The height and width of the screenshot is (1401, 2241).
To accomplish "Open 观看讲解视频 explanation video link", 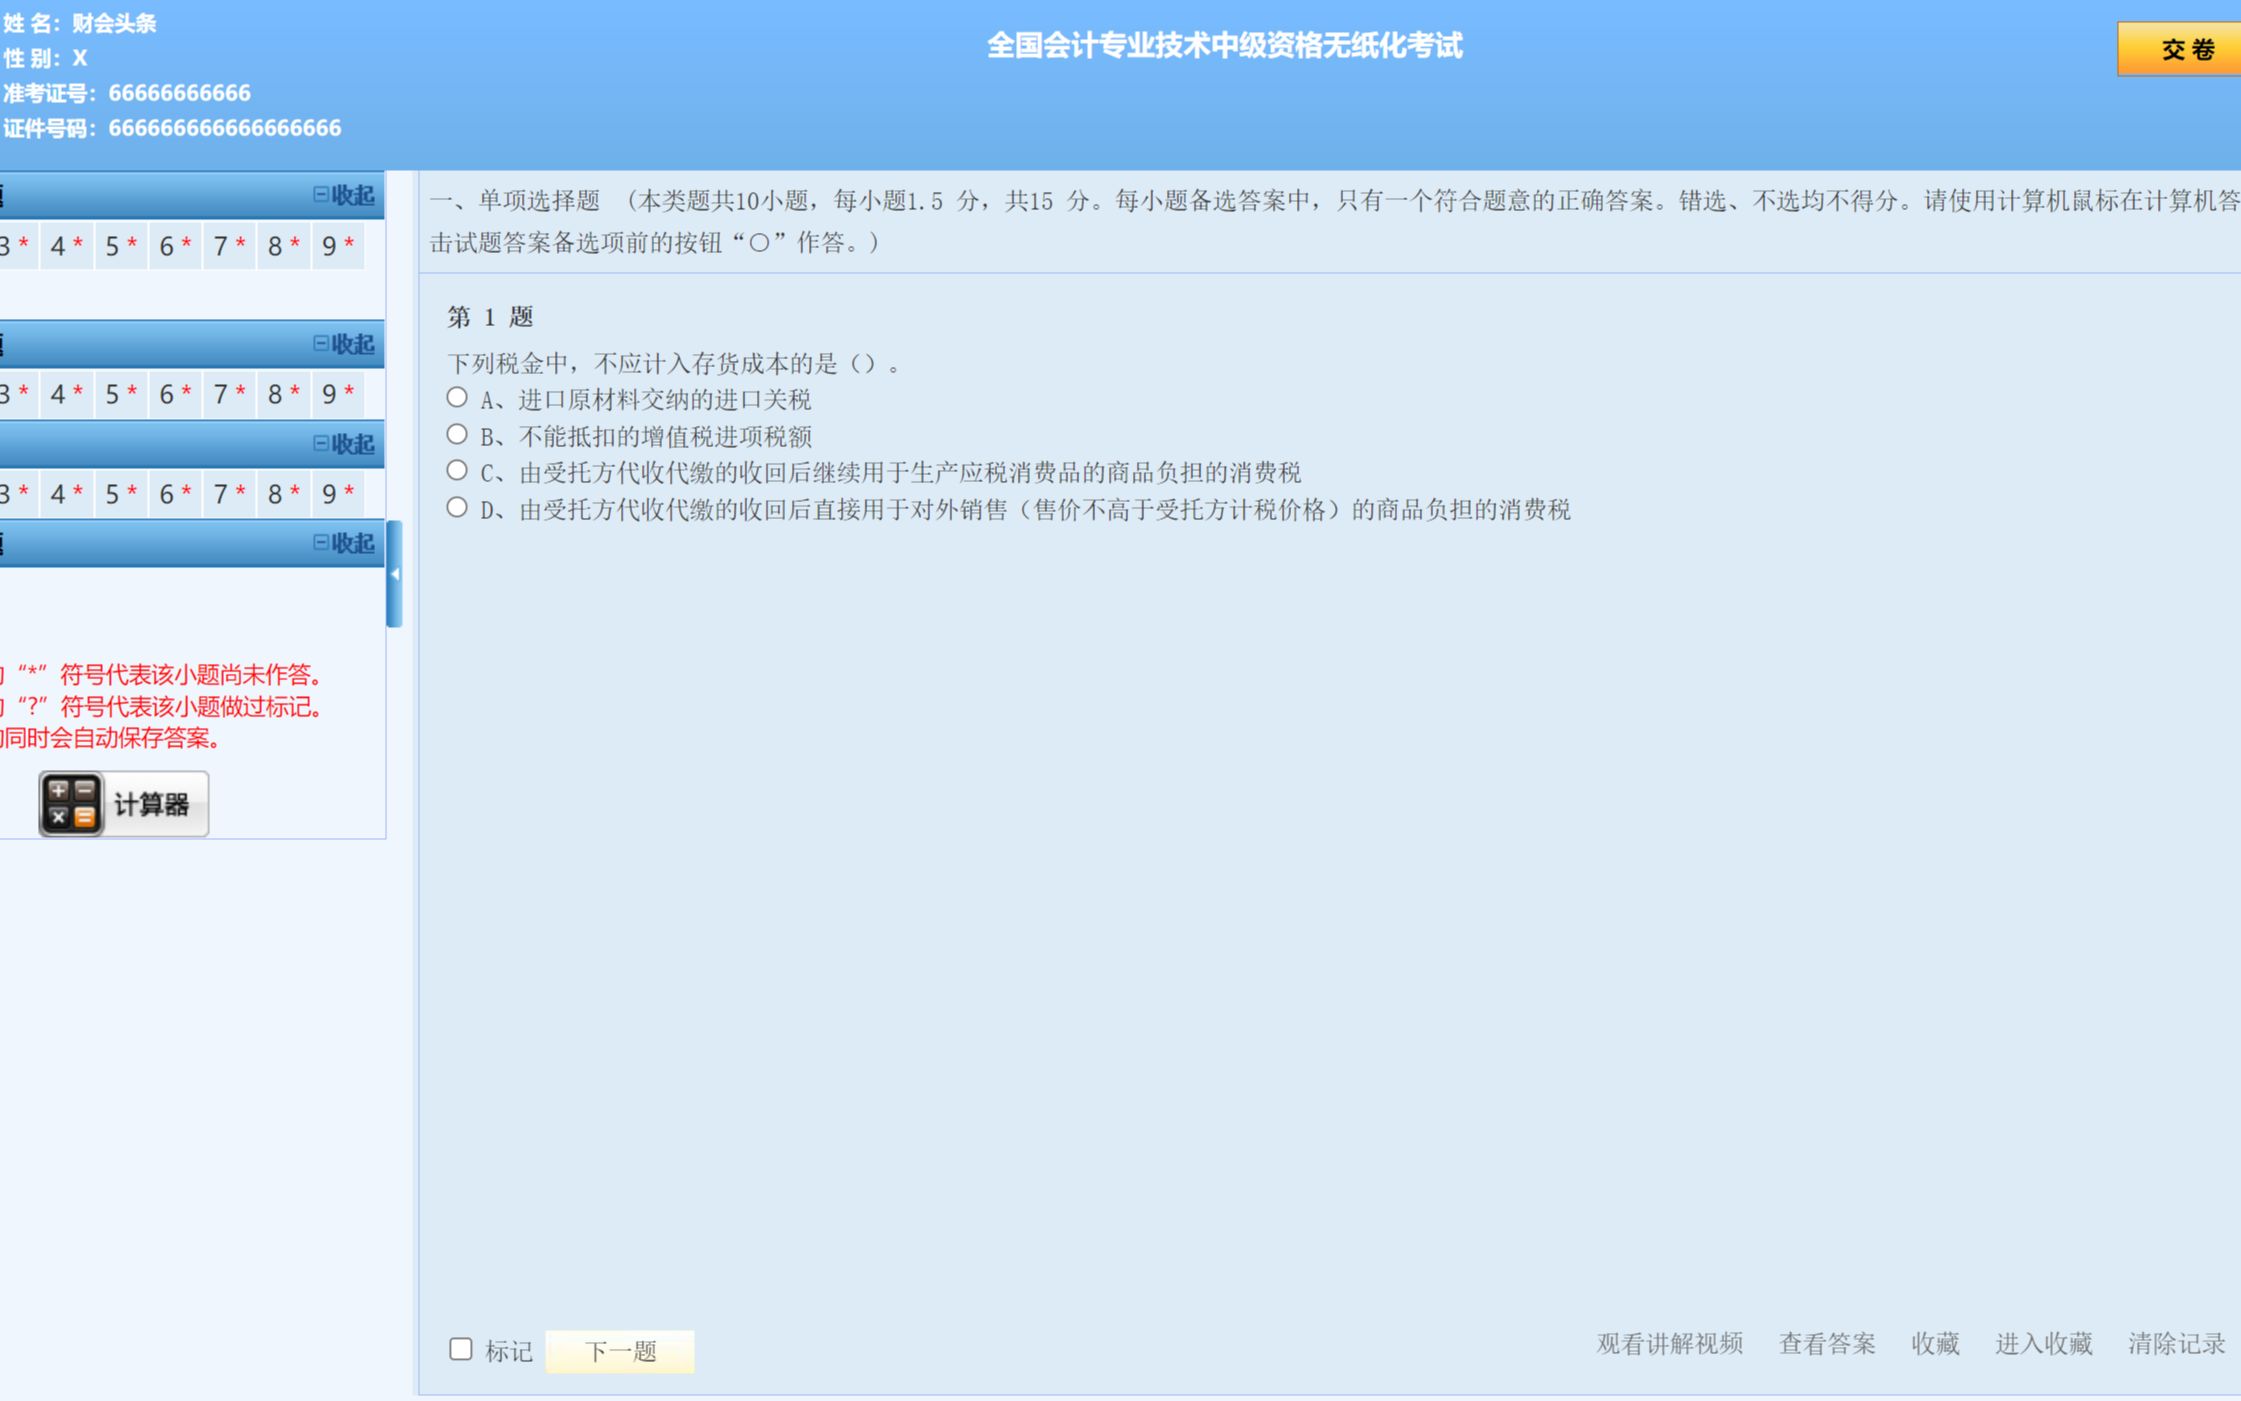I will point(1669,1343).
